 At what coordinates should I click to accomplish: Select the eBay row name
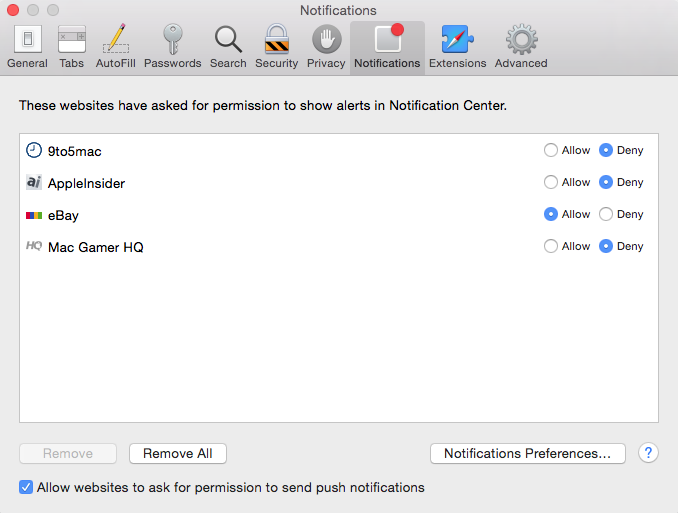pyautogui.click(x=63, y=215)
